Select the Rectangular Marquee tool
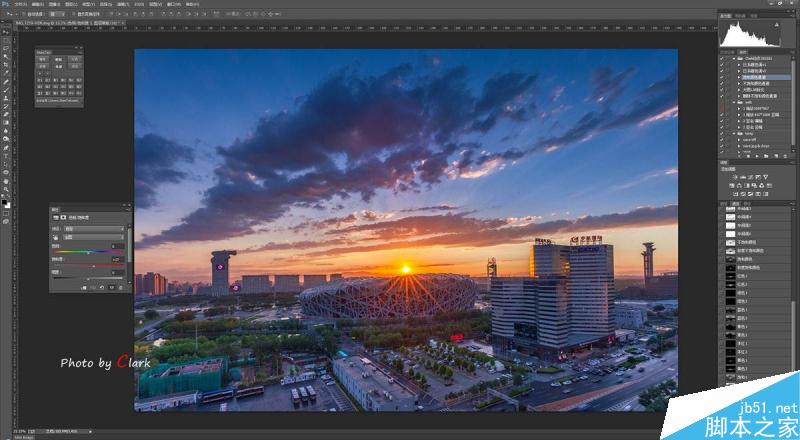 click(x=6, y=40)
